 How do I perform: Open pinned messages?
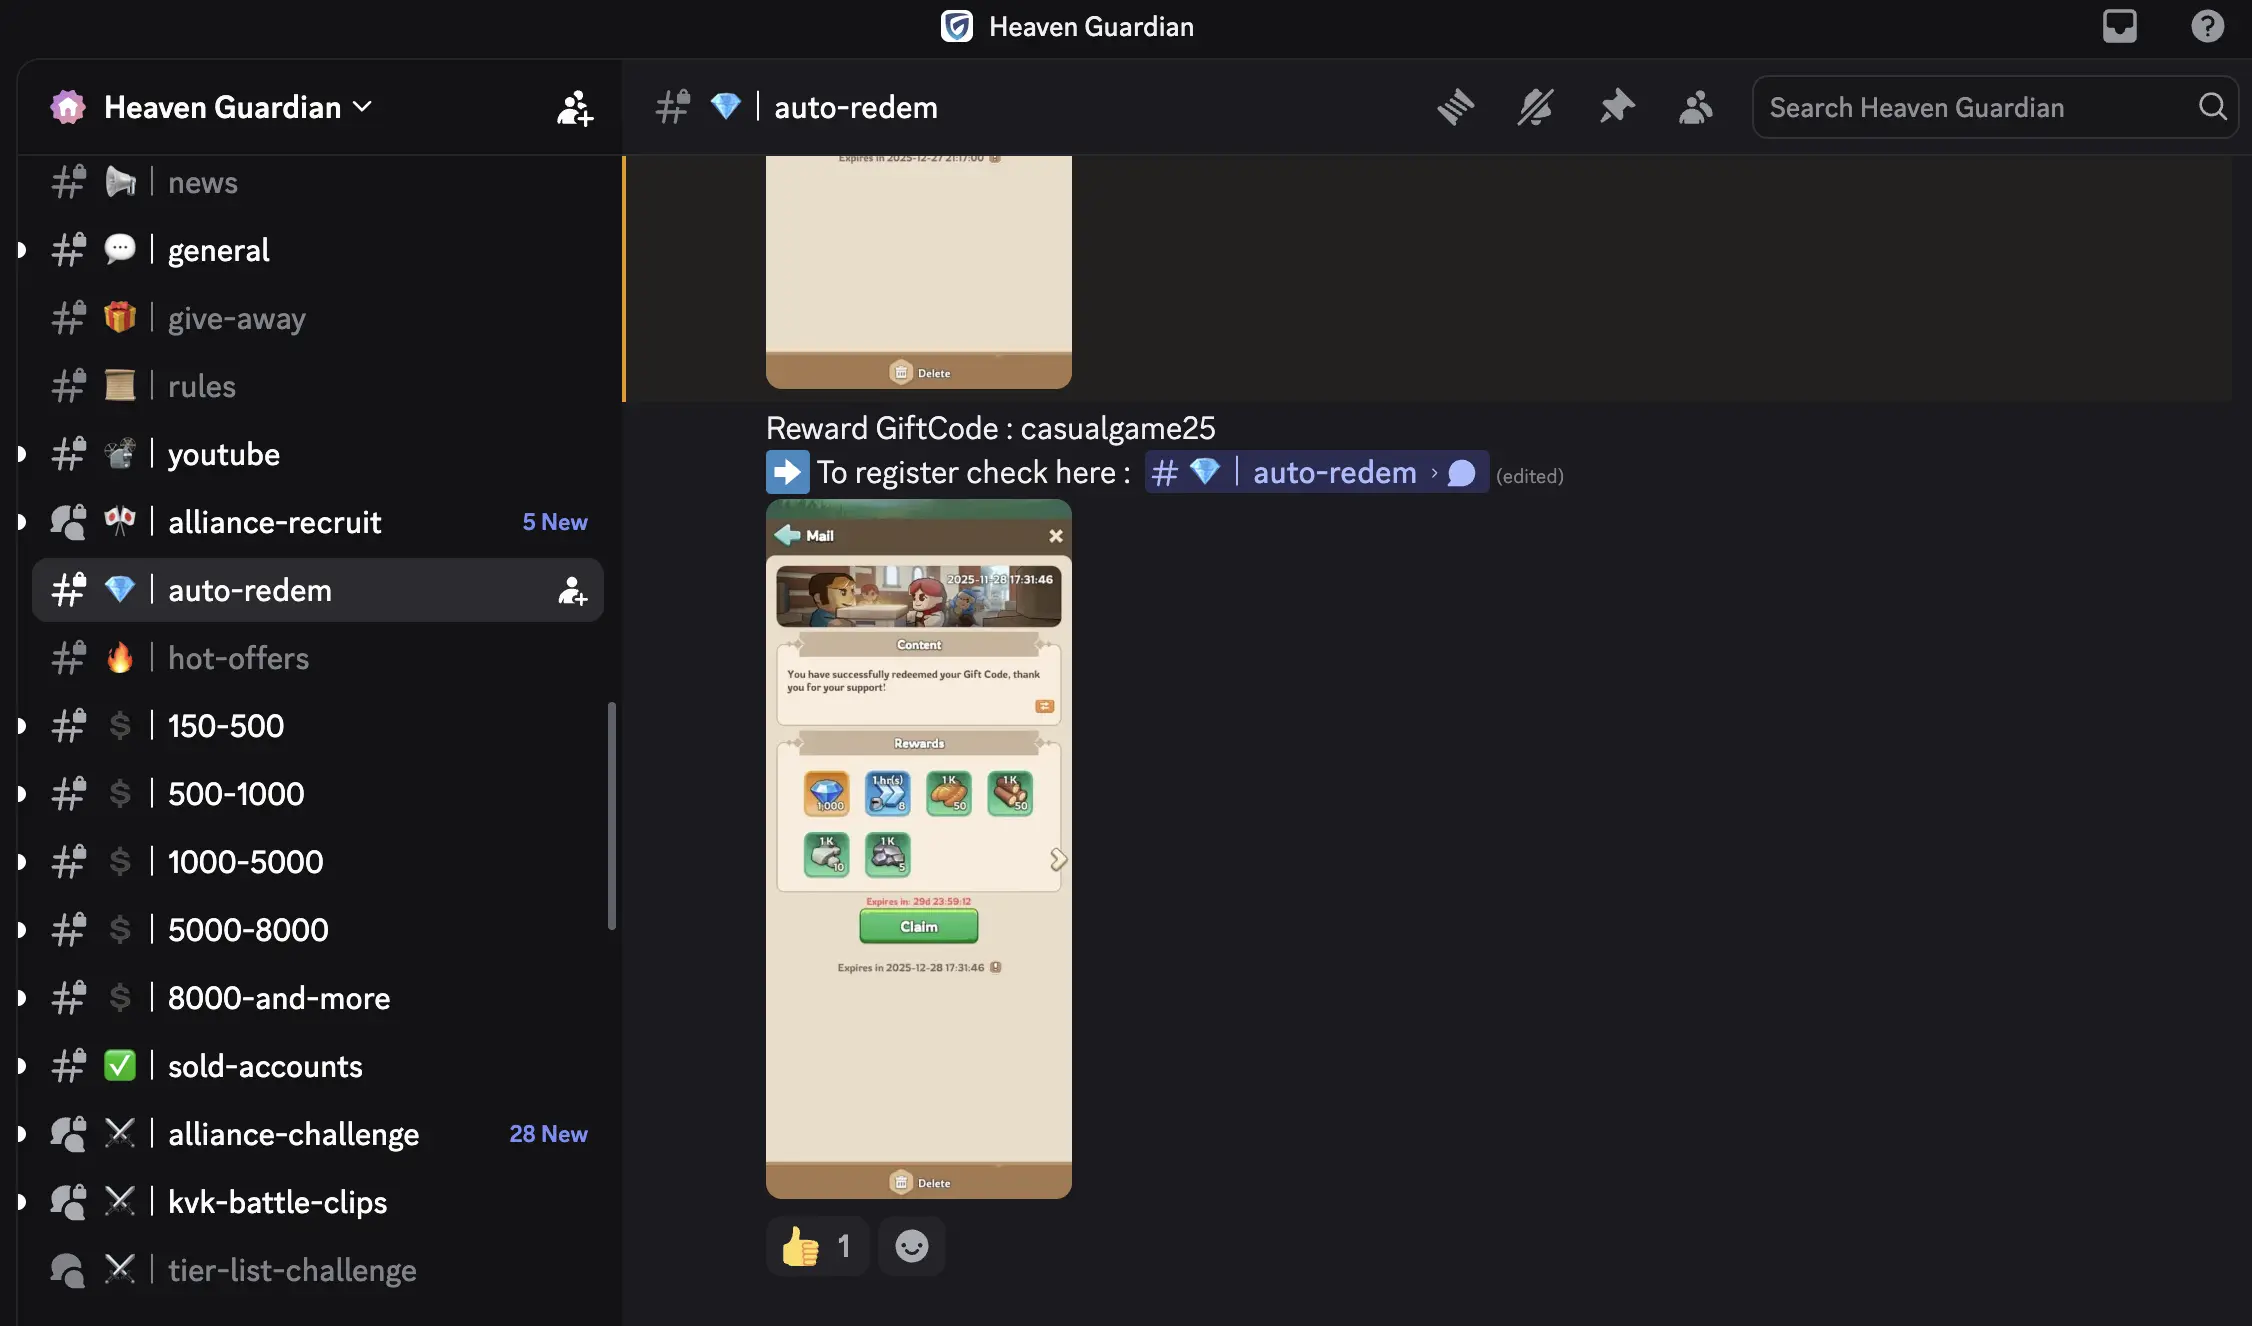point(1616,107)
